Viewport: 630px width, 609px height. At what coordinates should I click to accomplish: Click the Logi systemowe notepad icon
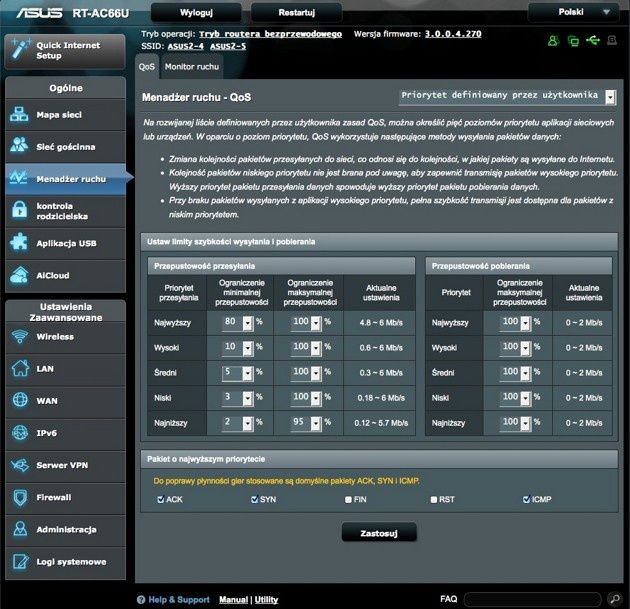tap(20, 562)
